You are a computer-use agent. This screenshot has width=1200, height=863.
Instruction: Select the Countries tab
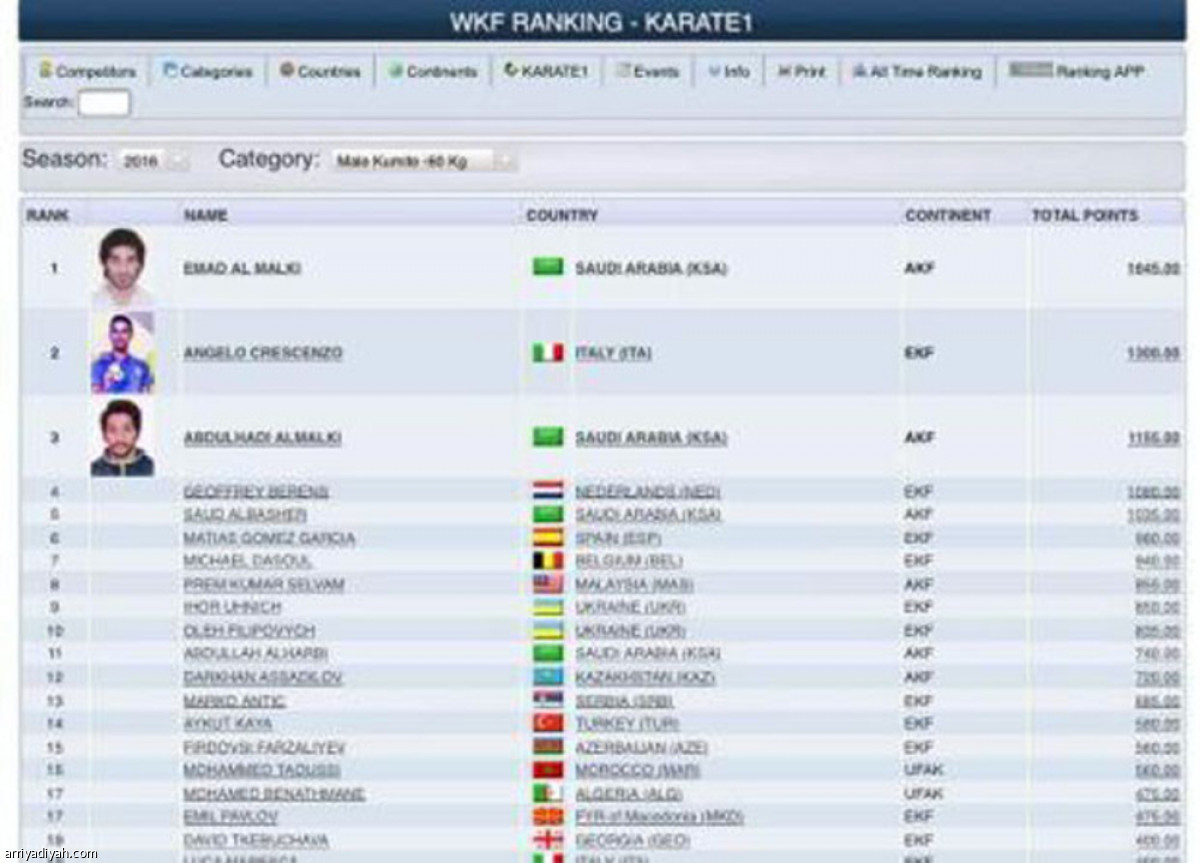(320, 72)
